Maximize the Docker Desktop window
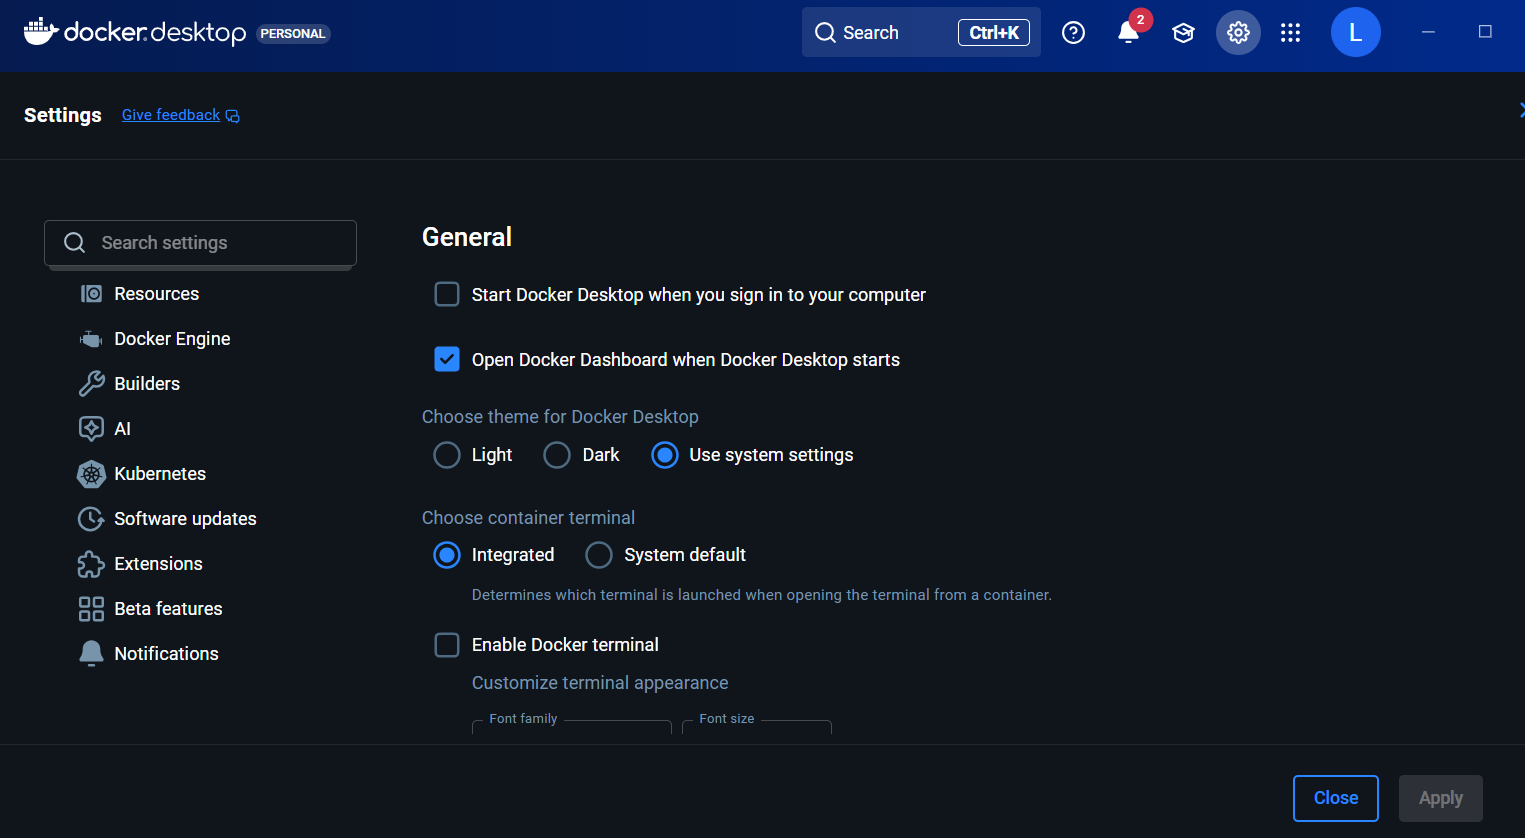Viewport: 1525px width, 838px height. [x=1485, y=32]
